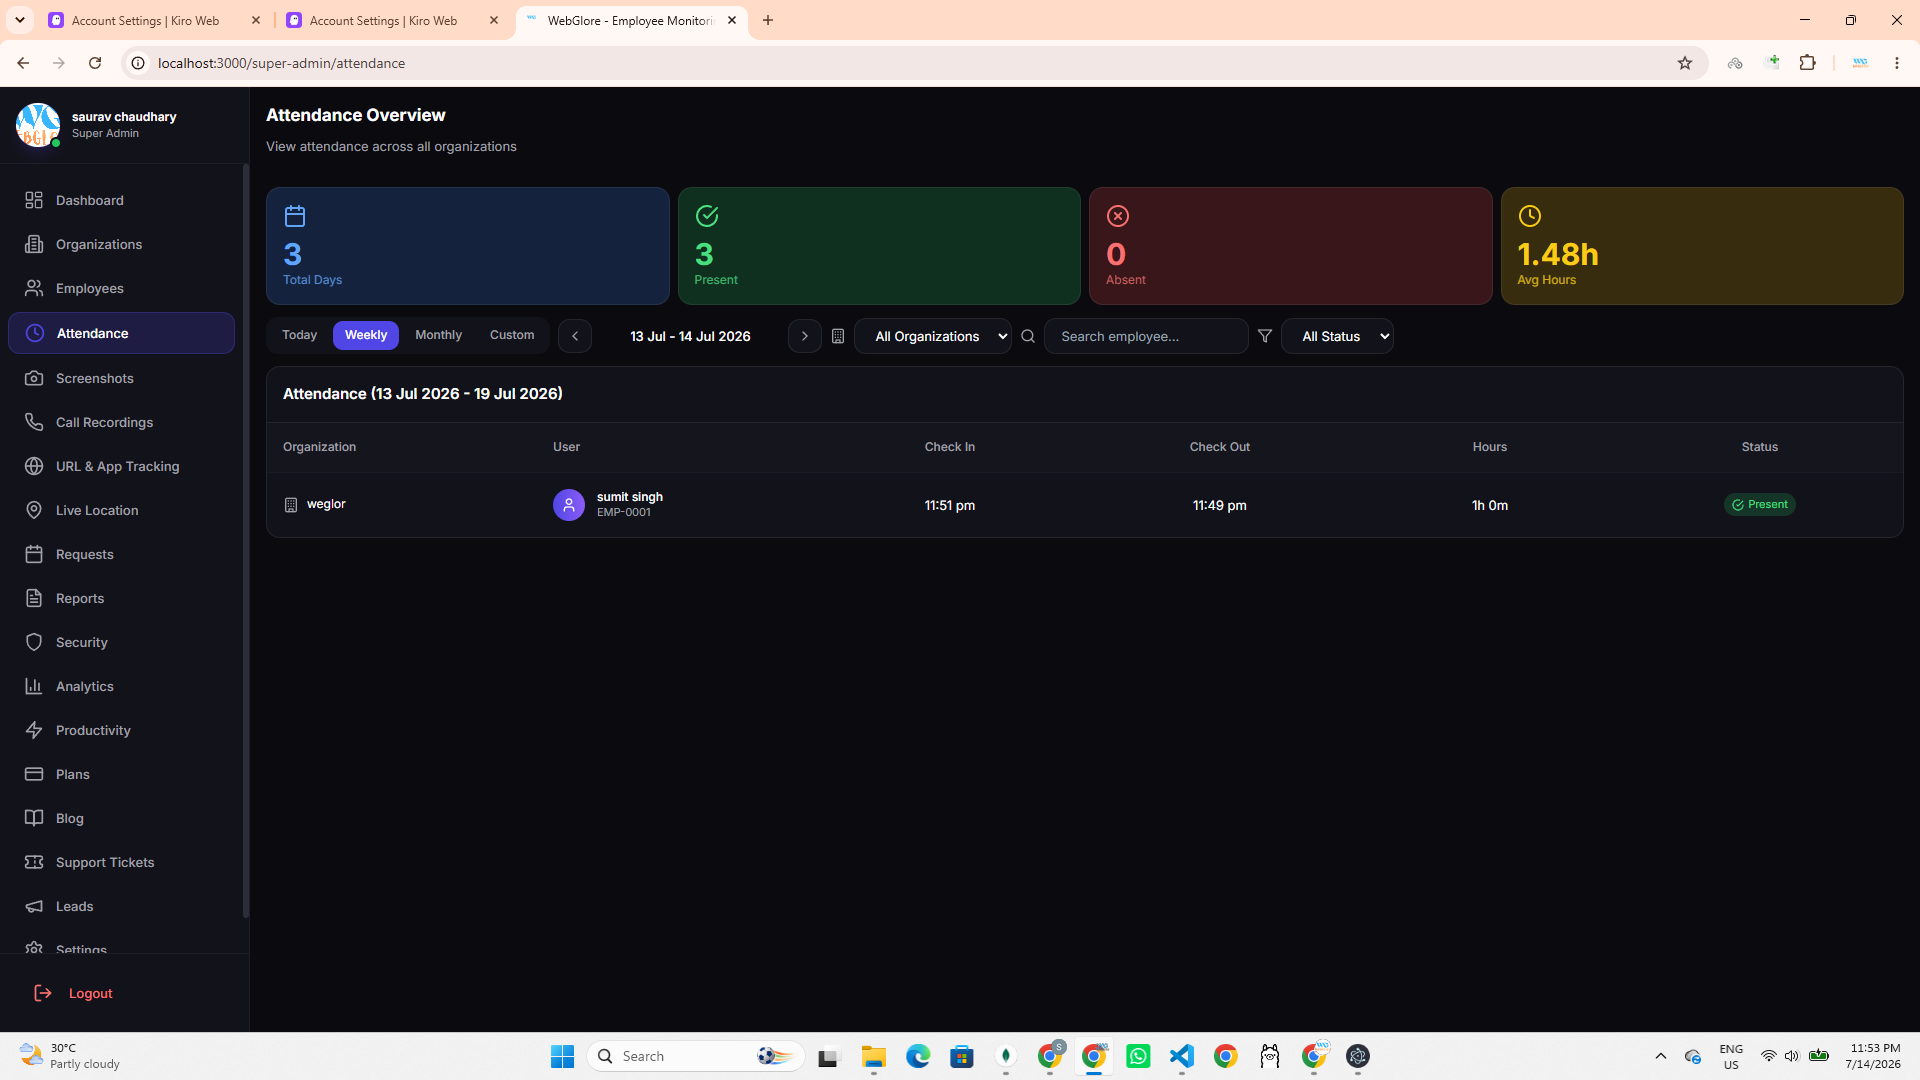The height and width of the screenshot is (1080, 1920).
Task: Open WhatsApp from the taskbar
Action: [x=1138, y=1056]
